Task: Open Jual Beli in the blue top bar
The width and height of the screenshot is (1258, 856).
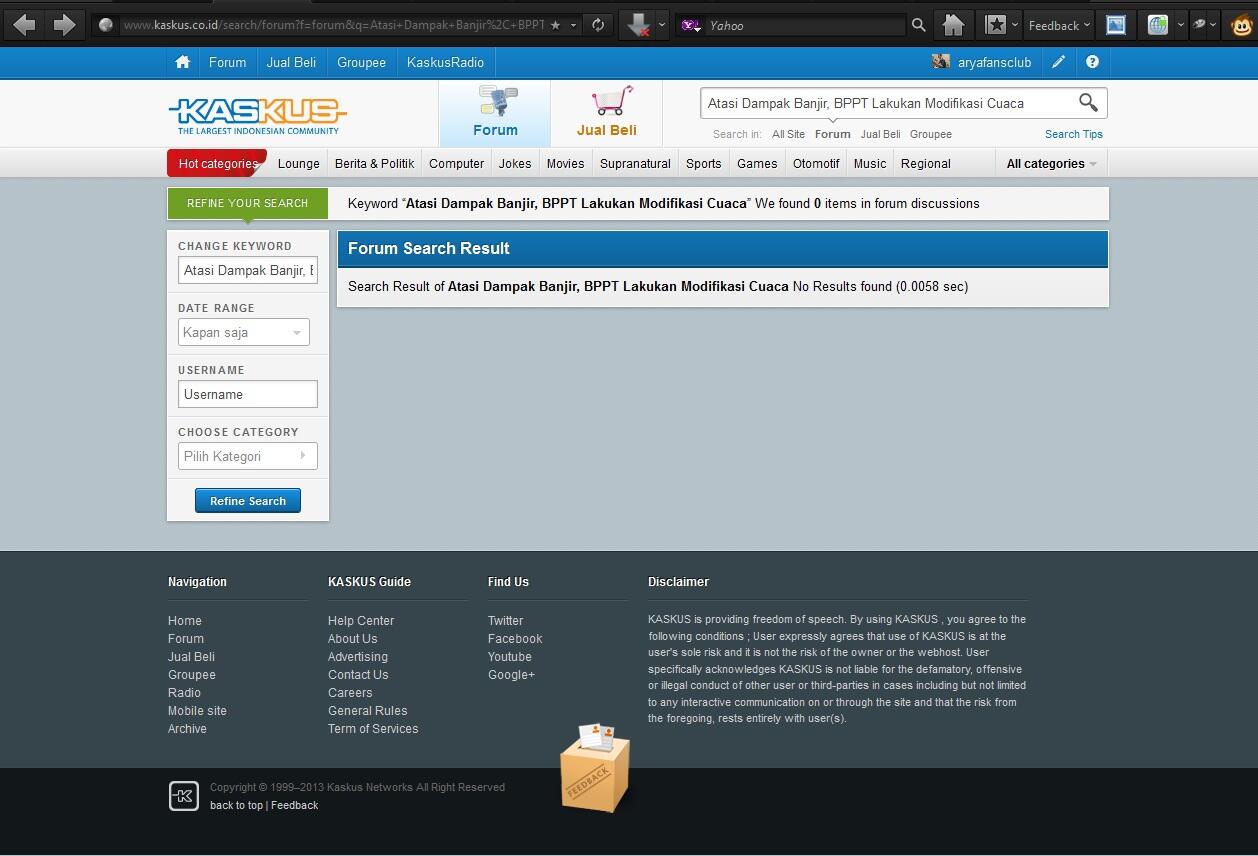Action: (291, 62)
